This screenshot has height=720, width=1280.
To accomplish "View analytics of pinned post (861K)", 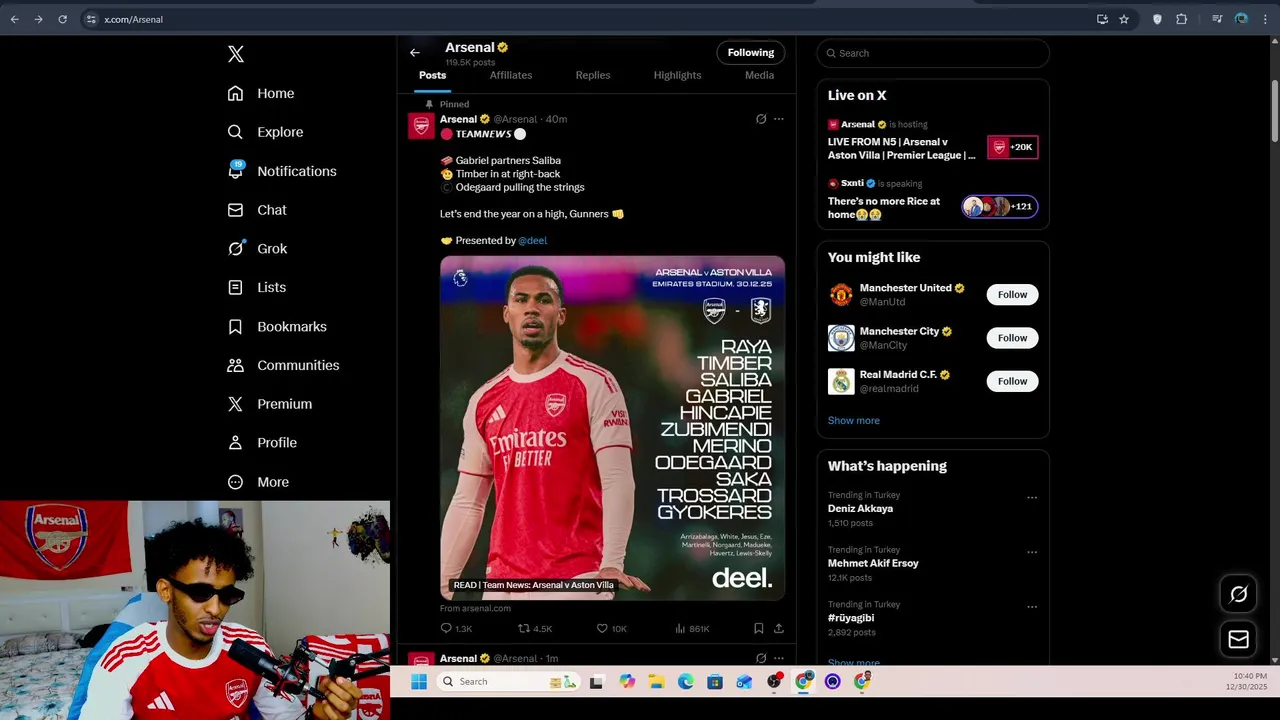I will tap(692, 629).
